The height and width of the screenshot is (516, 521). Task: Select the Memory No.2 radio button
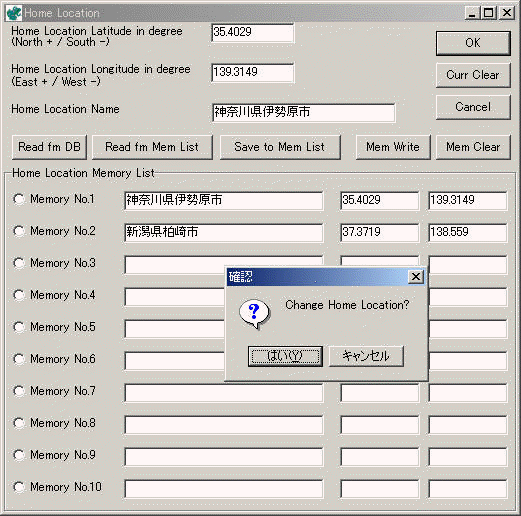click(19, 231)
